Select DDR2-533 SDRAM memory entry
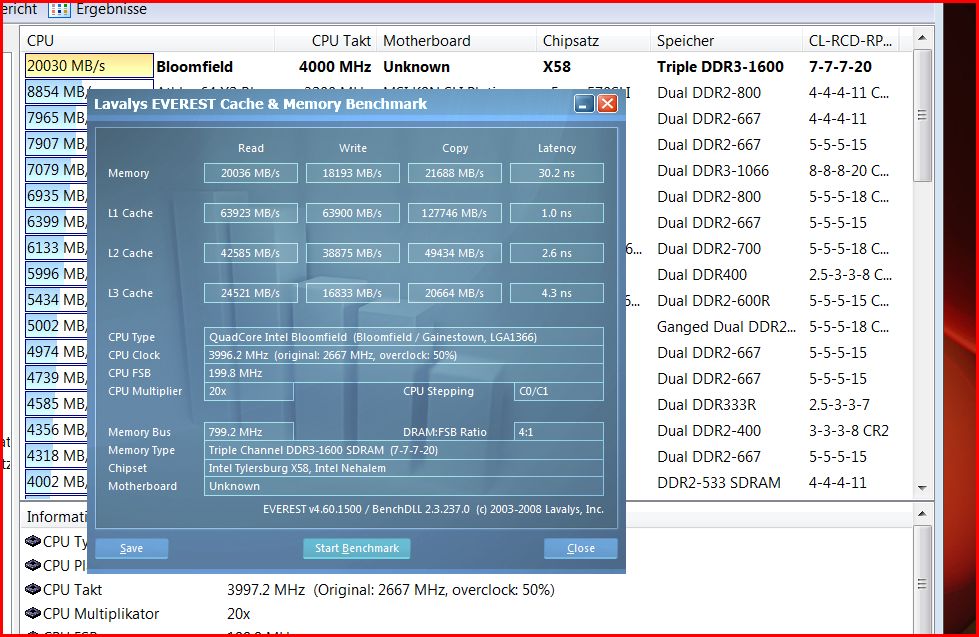 (x=719, y=483)
